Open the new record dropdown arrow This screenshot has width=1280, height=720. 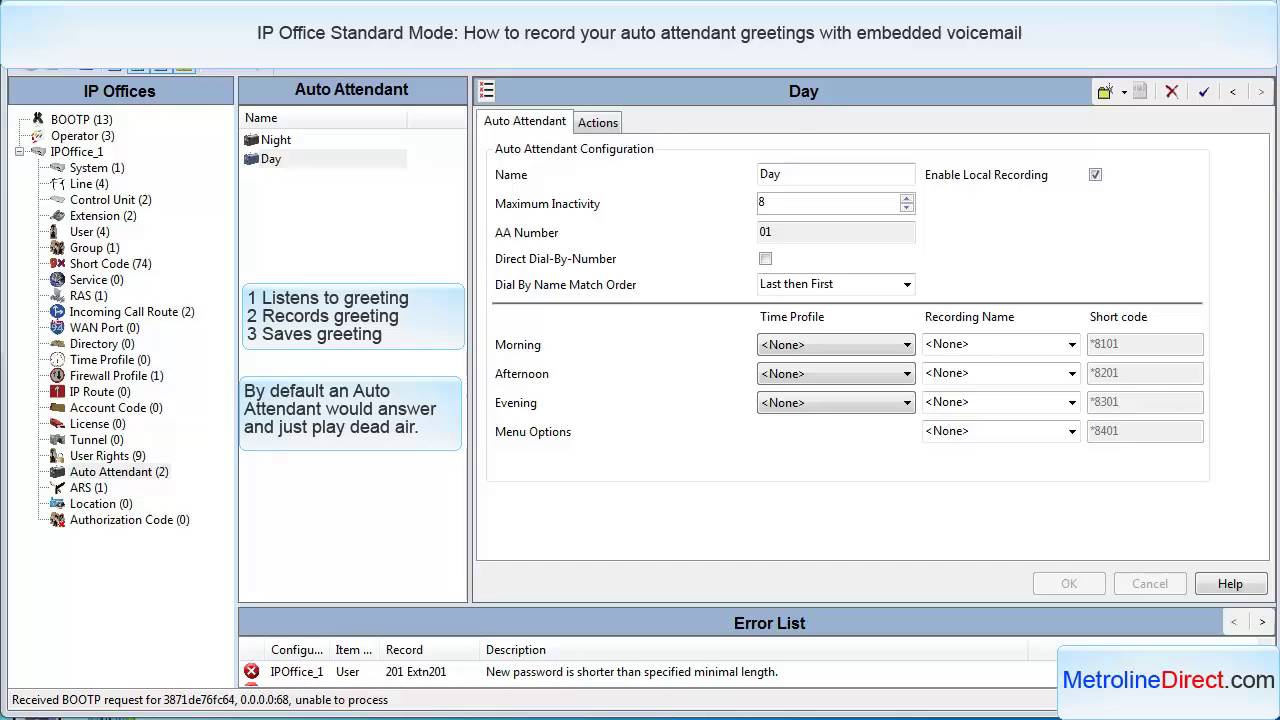tap(1124, 92)
